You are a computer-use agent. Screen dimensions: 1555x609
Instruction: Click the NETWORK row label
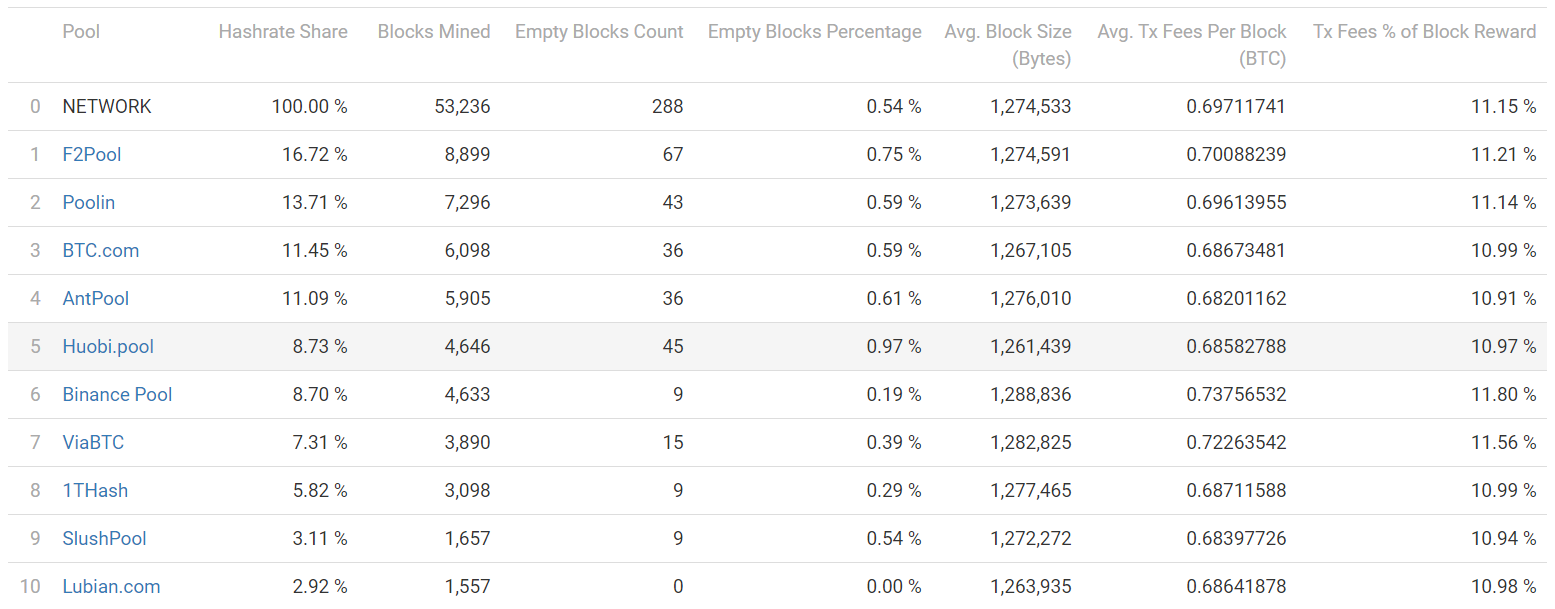107,106
